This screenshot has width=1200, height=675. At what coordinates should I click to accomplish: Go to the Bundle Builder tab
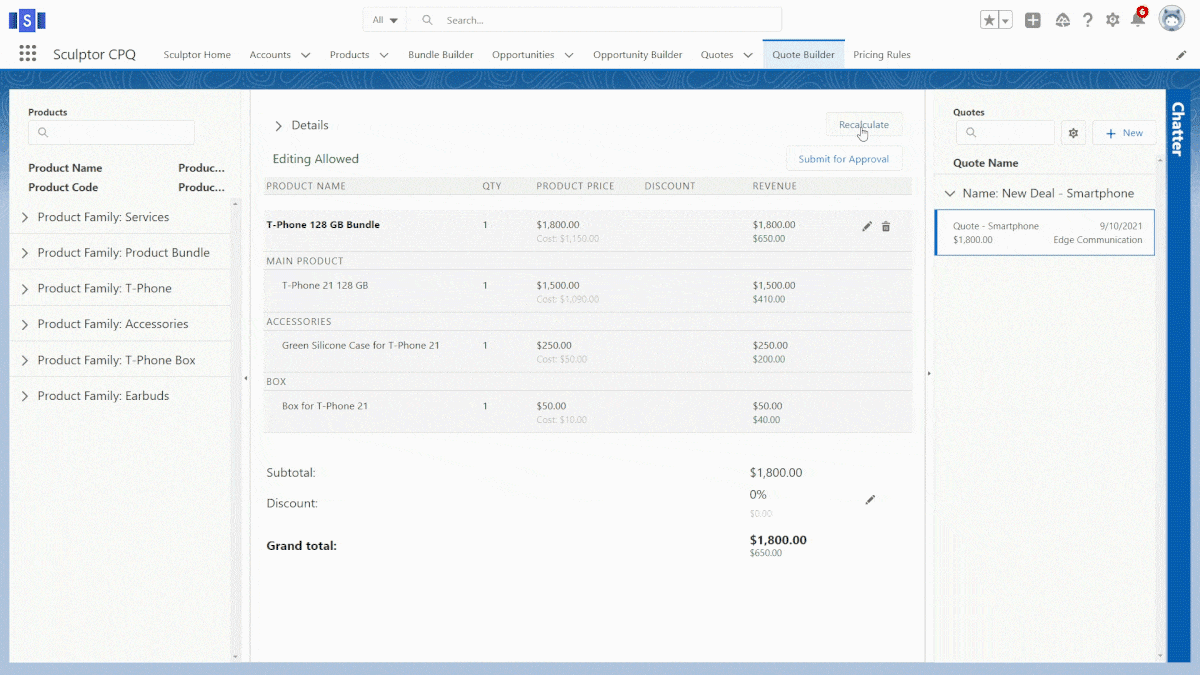[x=440, y=55]
